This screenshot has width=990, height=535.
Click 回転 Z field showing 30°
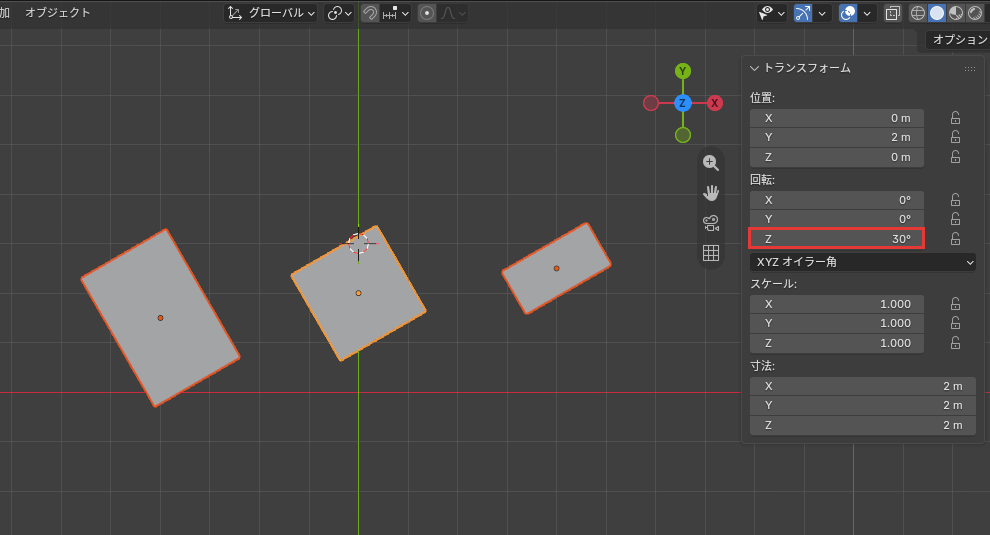point(837,239)
